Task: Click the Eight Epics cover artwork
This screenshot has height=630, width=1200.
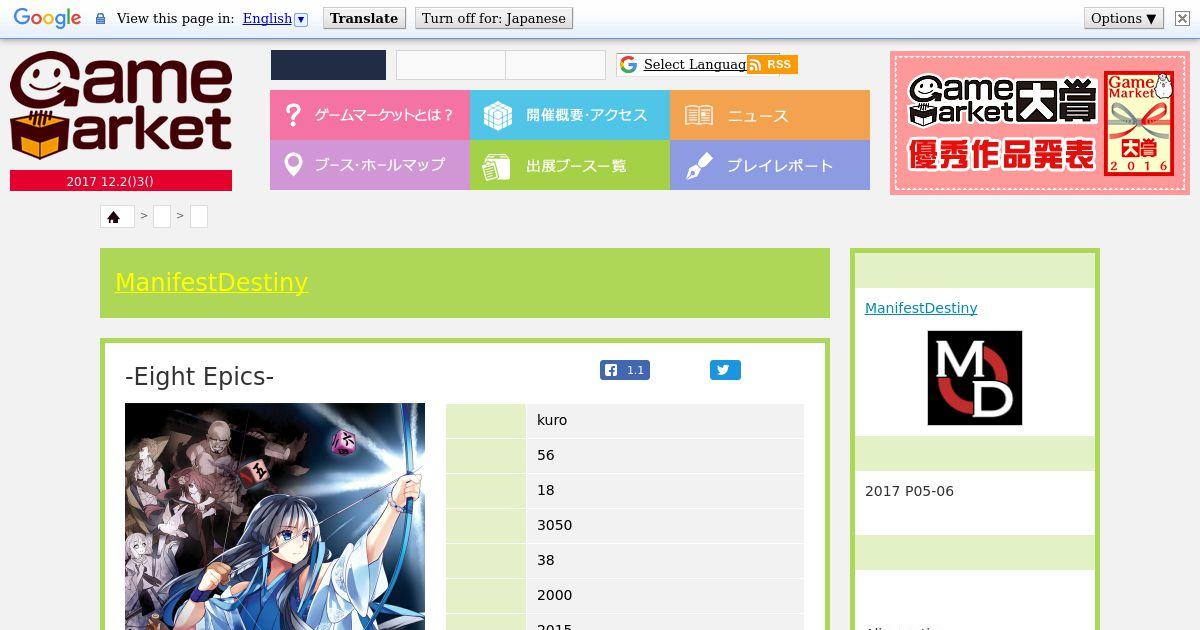Action: pyautogui.click(x=275, y=516)
